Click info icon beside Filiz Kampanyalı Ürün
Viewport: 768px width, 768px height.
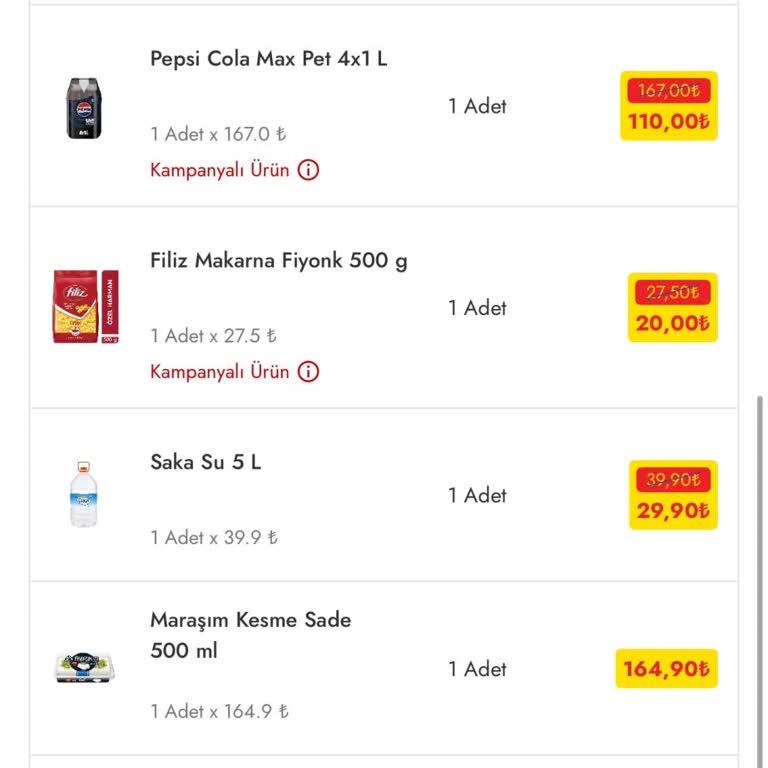pos(309,372)
